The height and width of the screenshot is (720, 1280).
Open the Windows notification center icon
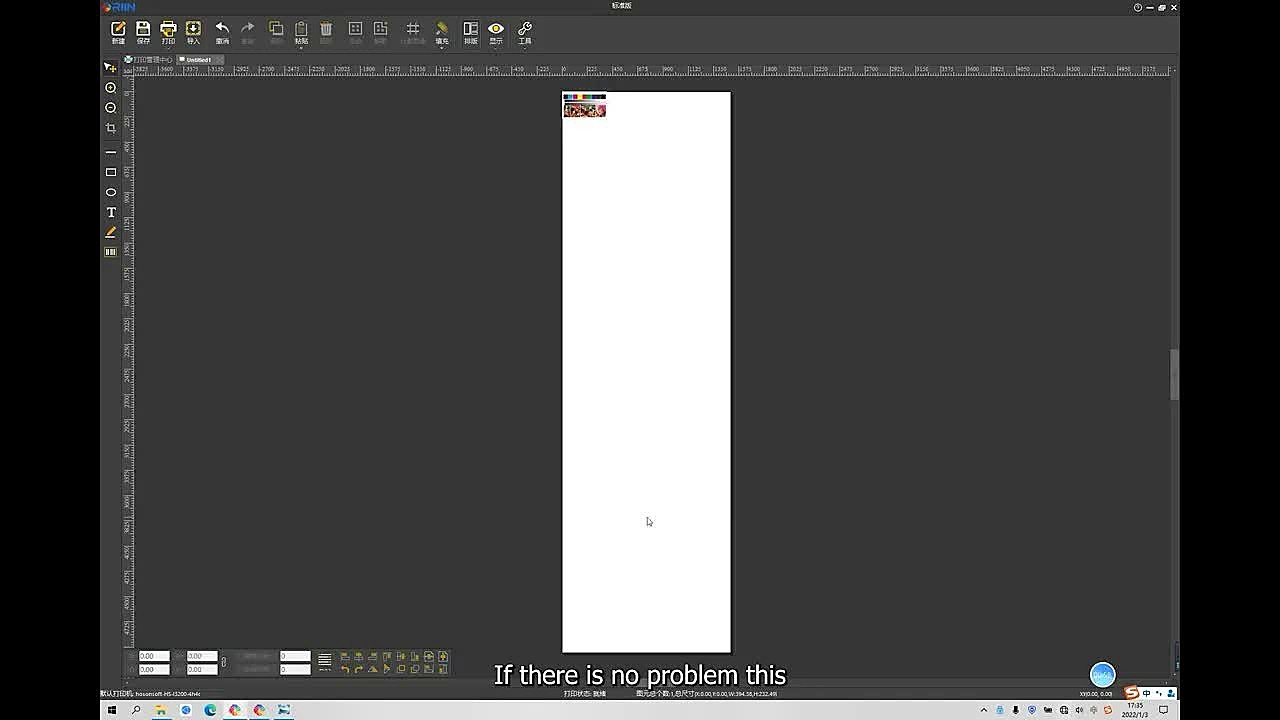point(1163,710)
